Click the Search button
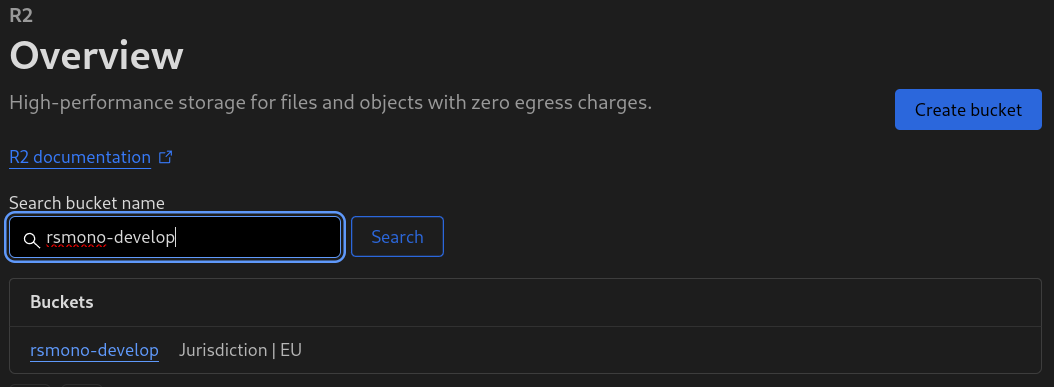The height and width of the screenshot is (387, 1054). tap(397, 236)
